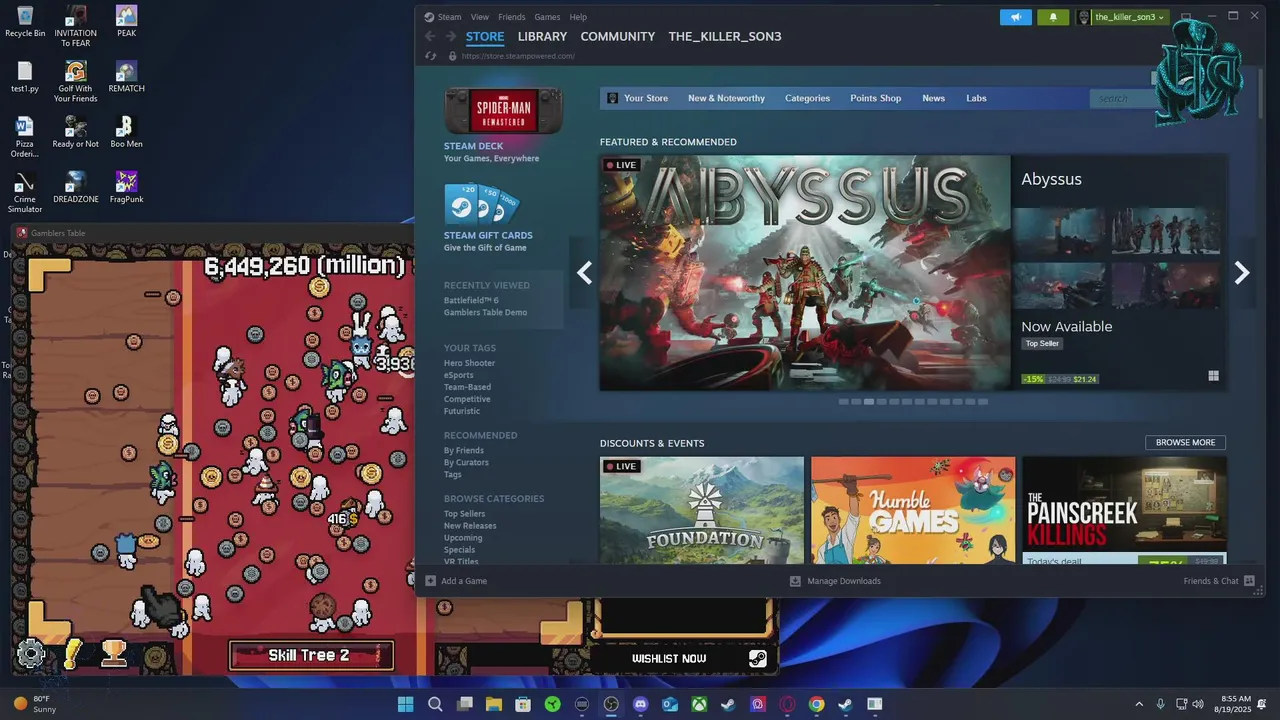Go forward with Steam's forward arrow
The image size is (1280, 720).
tap(451, 36)
